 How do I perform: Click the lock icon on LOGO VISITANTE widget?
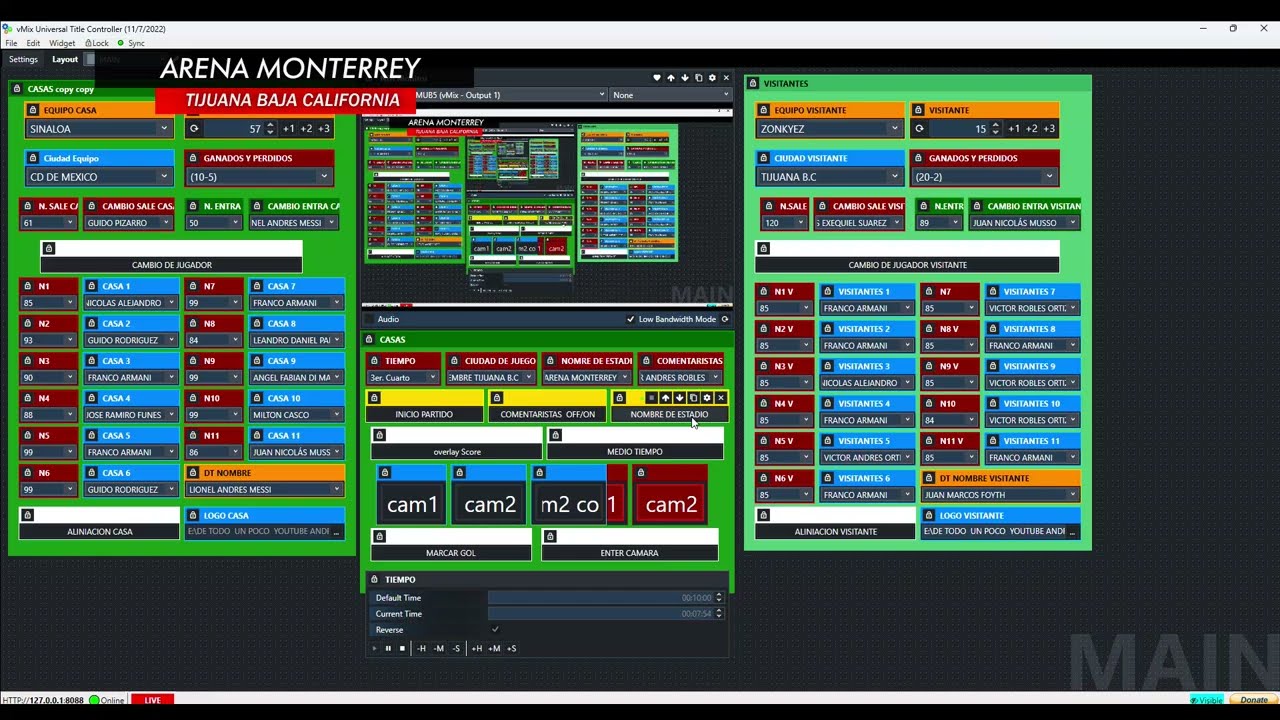[930, 516]
